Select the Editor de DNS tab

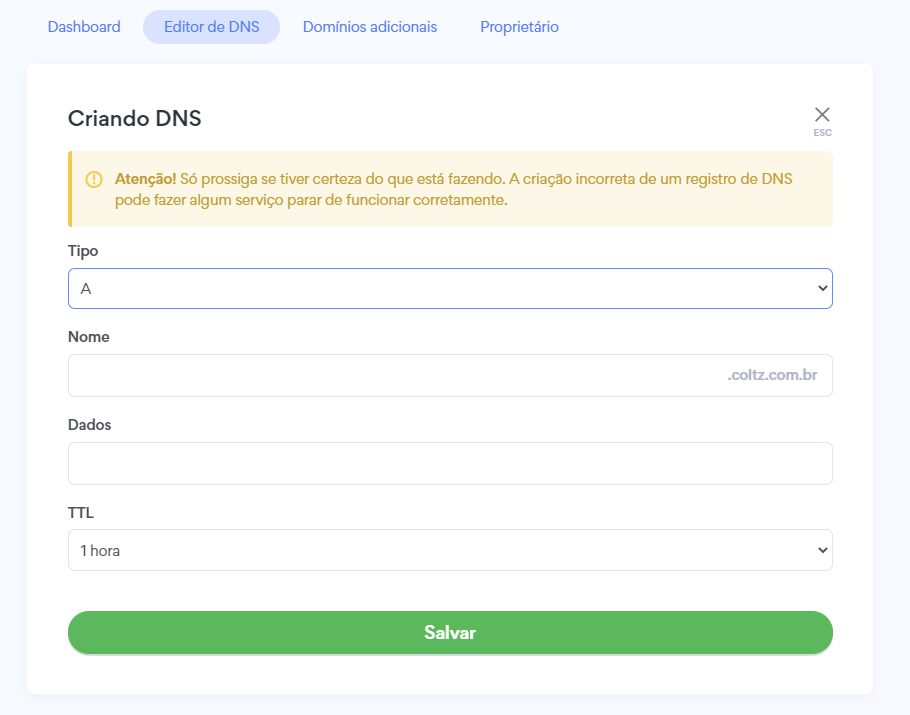click(211, 27)
